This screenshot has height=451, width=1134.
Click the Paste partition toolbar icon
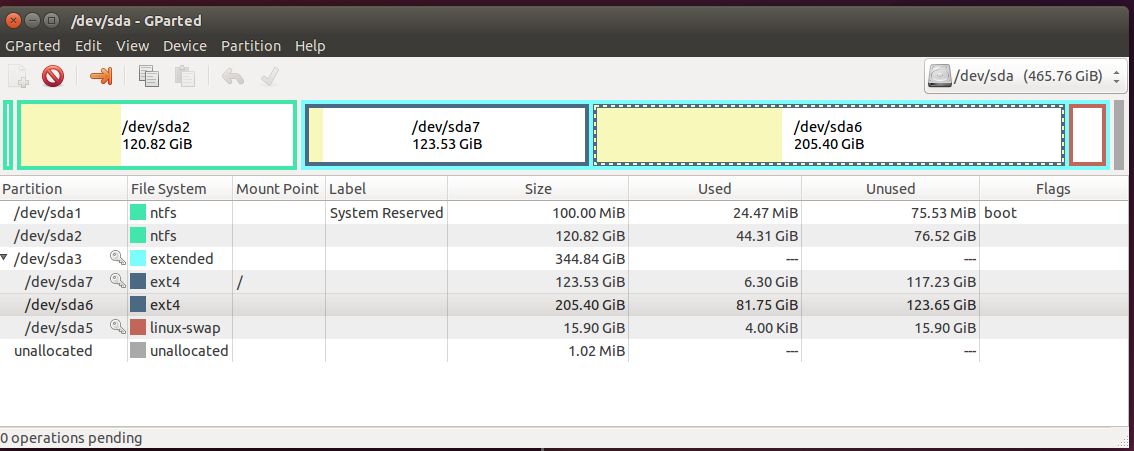pos(184,76)
